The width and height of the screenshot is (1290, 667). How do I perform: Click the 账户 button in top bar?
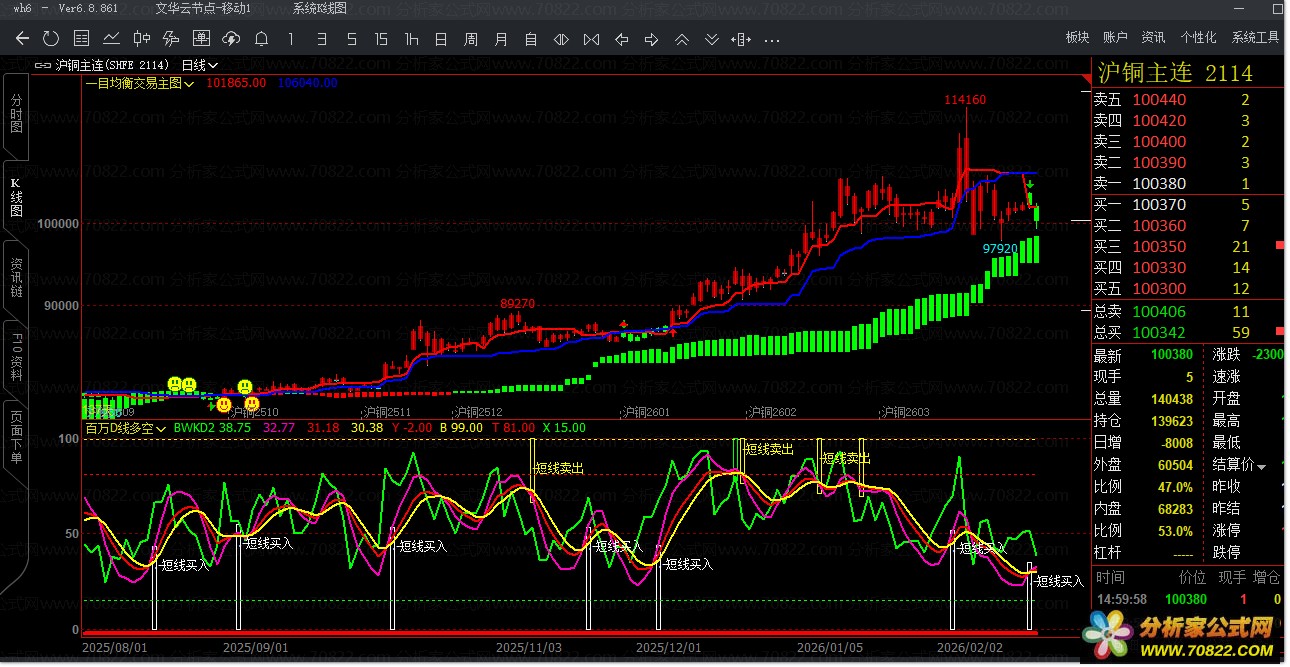(x=1115, y=38)
